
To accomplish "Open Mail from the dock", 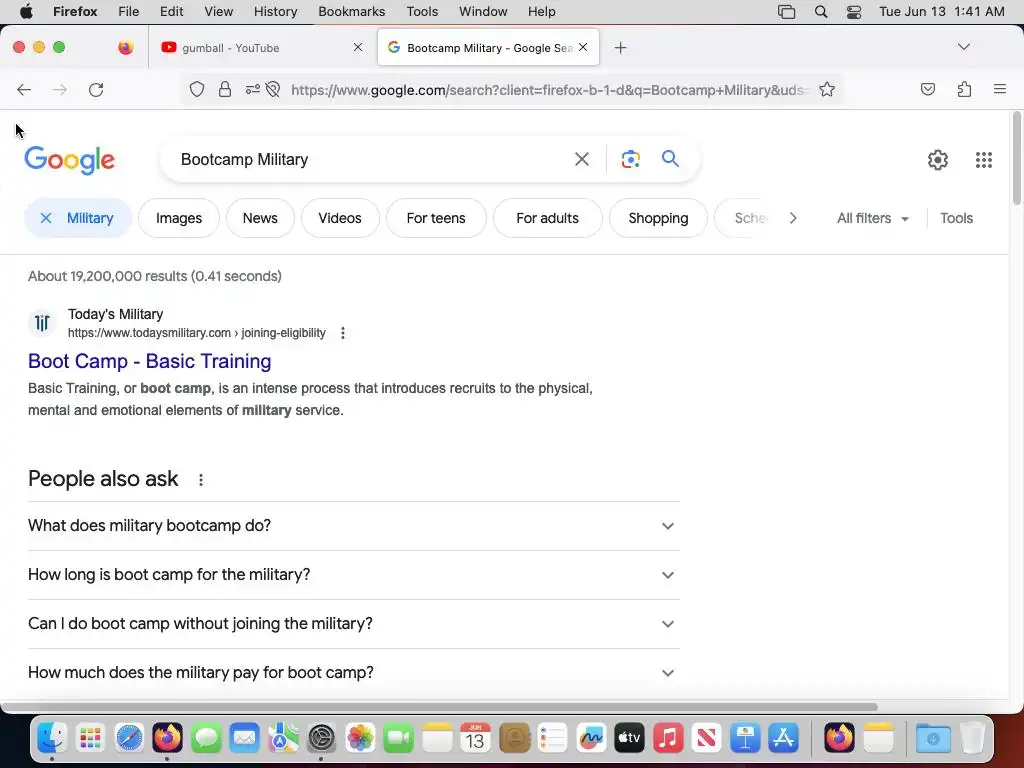I will (245, 739).
